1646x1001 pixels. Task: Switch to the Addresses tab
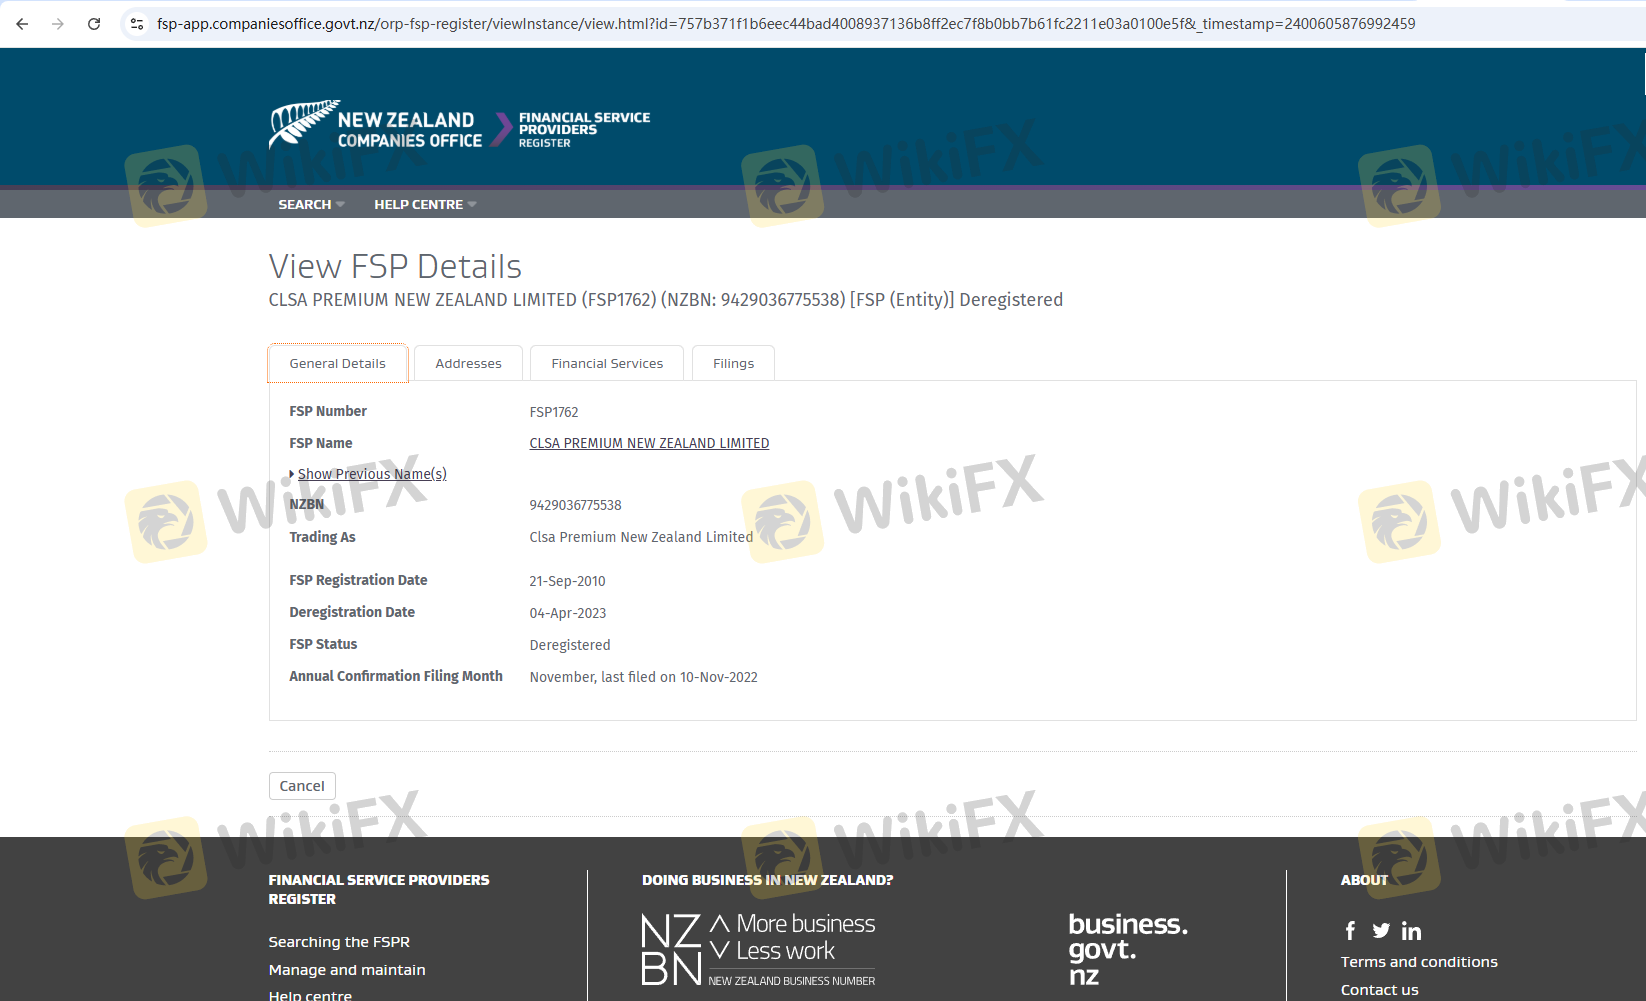click(x=468, y=364)
